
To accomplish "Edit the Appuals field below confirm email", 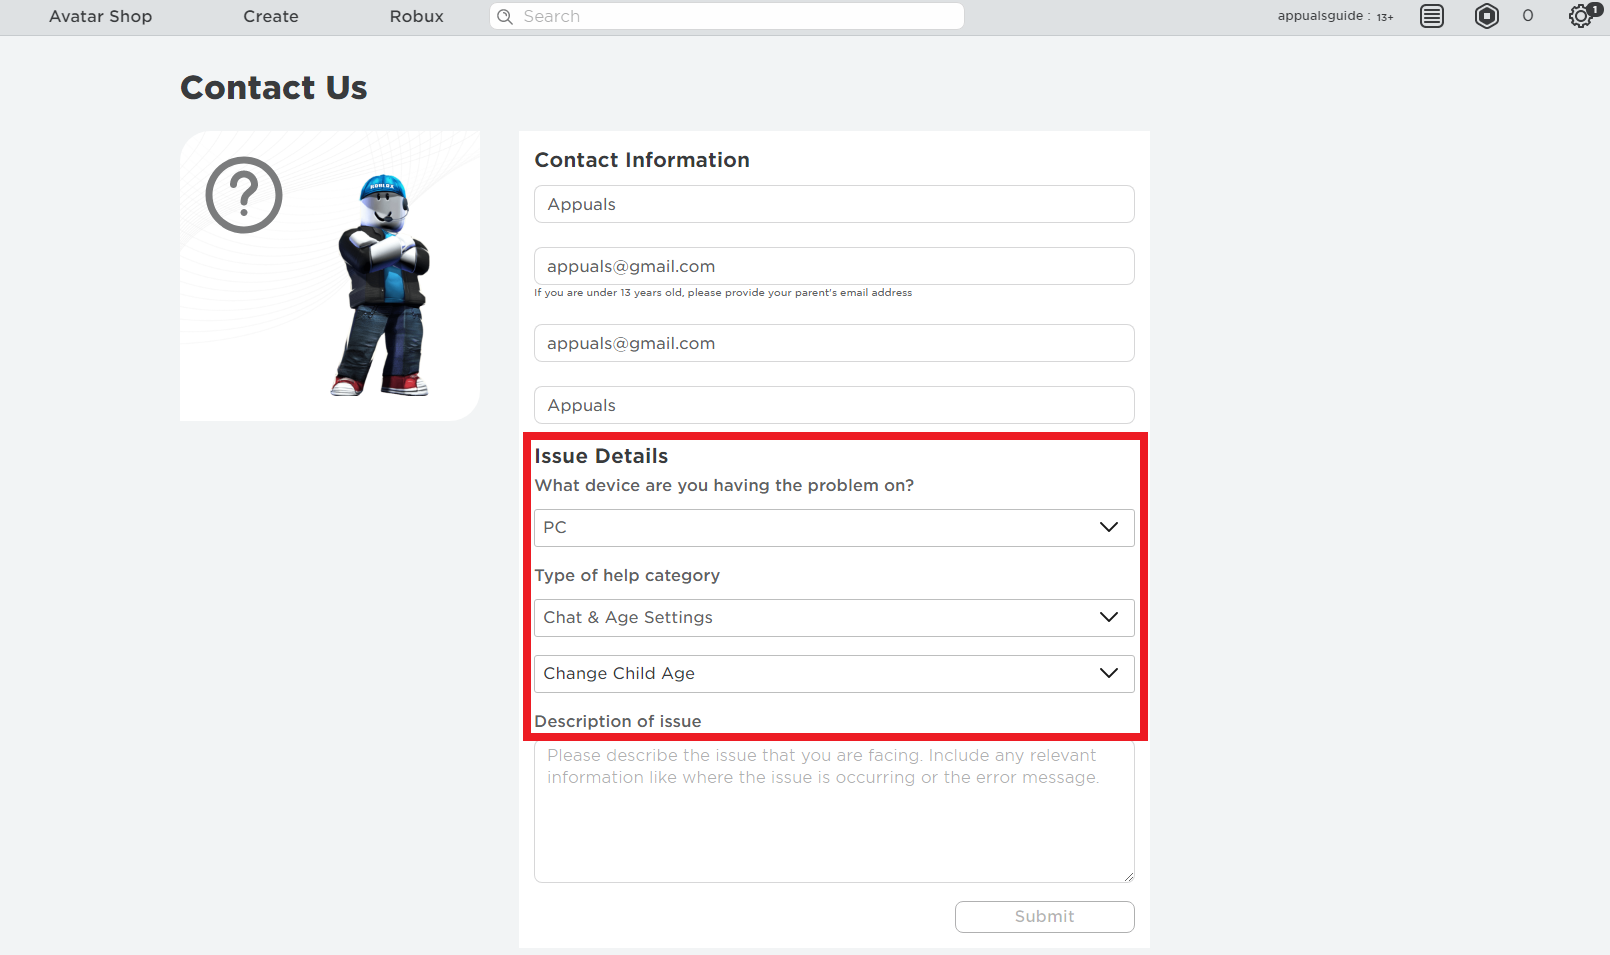I will tap(834, 405).
